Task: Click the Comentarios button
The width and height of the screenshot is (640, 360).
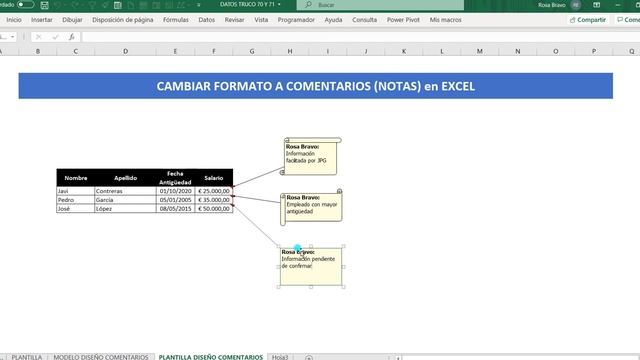Action: click(x=628, y=20)
